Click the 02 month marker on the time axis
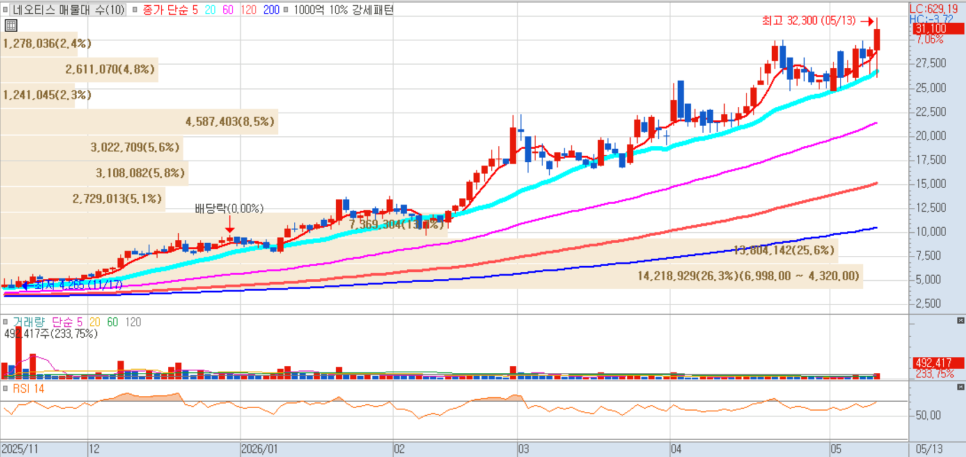This screenshot has width=966, height=457. [399, 449]
